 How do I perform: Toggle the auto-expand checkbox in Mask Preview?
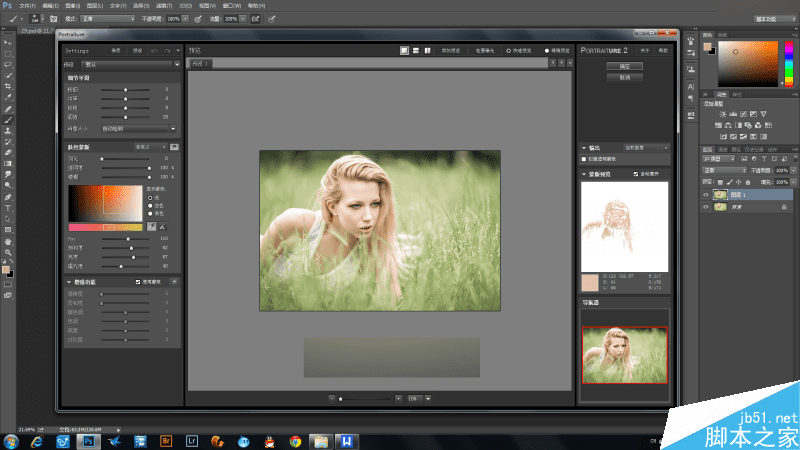tap(636, 174)
